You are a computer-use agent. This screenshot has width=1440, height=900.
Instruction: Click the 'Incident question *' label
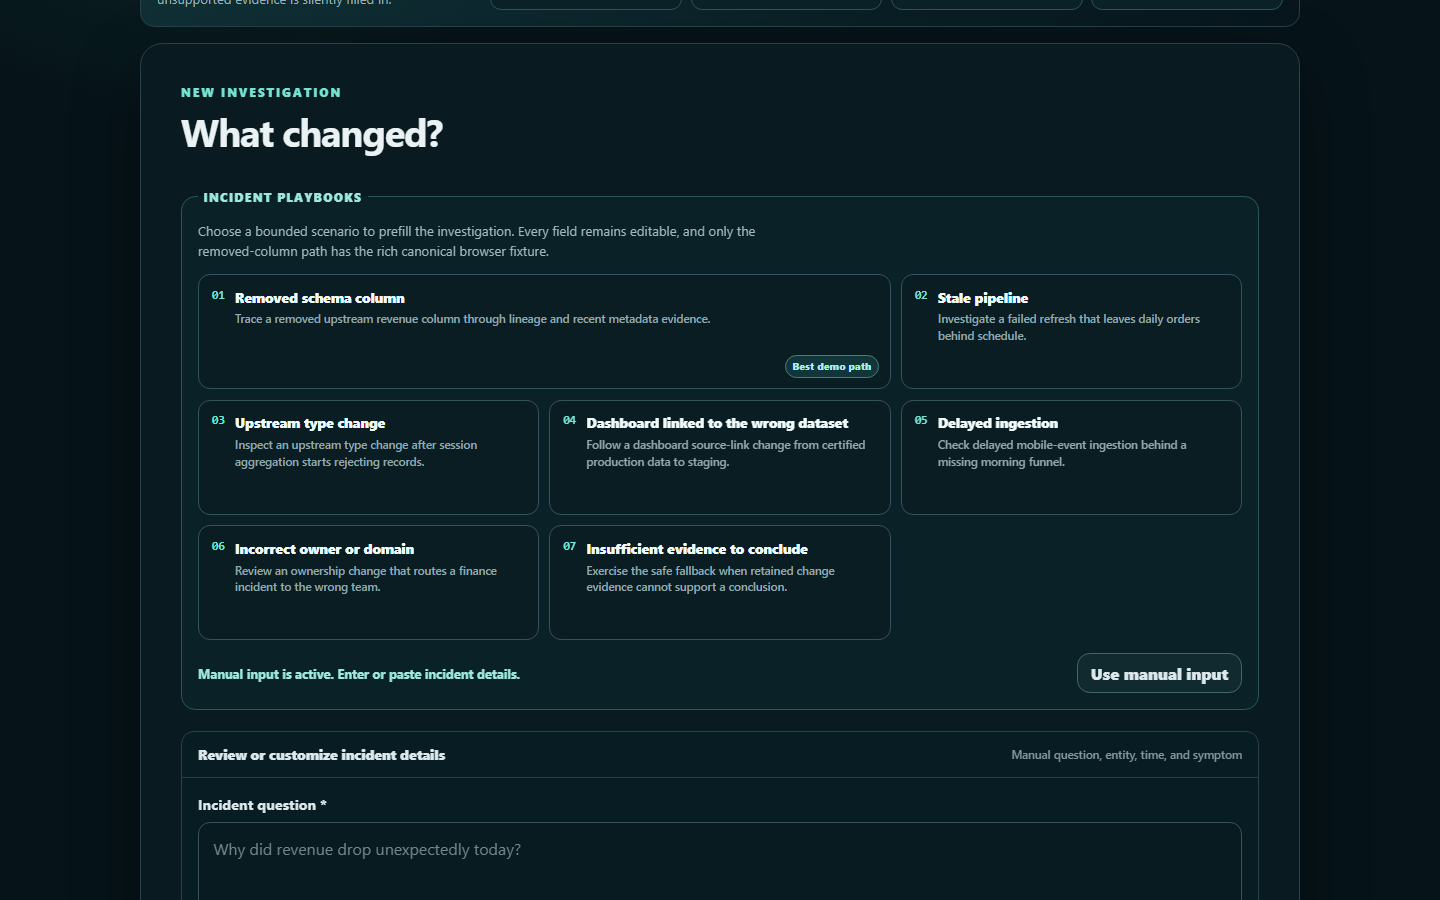coord(262,805)
